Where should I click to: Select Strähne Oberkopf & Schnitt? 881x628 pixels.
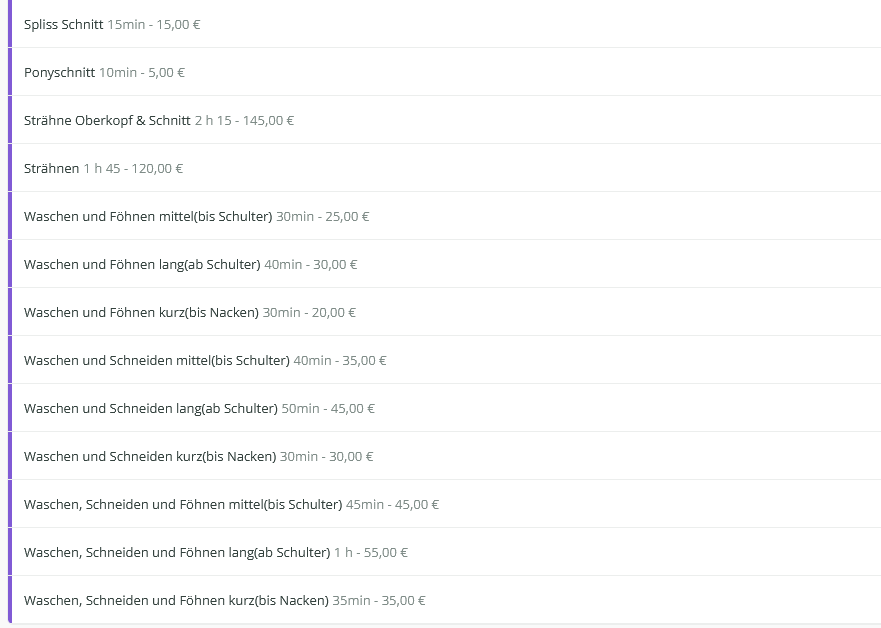[x=107, y=120]
